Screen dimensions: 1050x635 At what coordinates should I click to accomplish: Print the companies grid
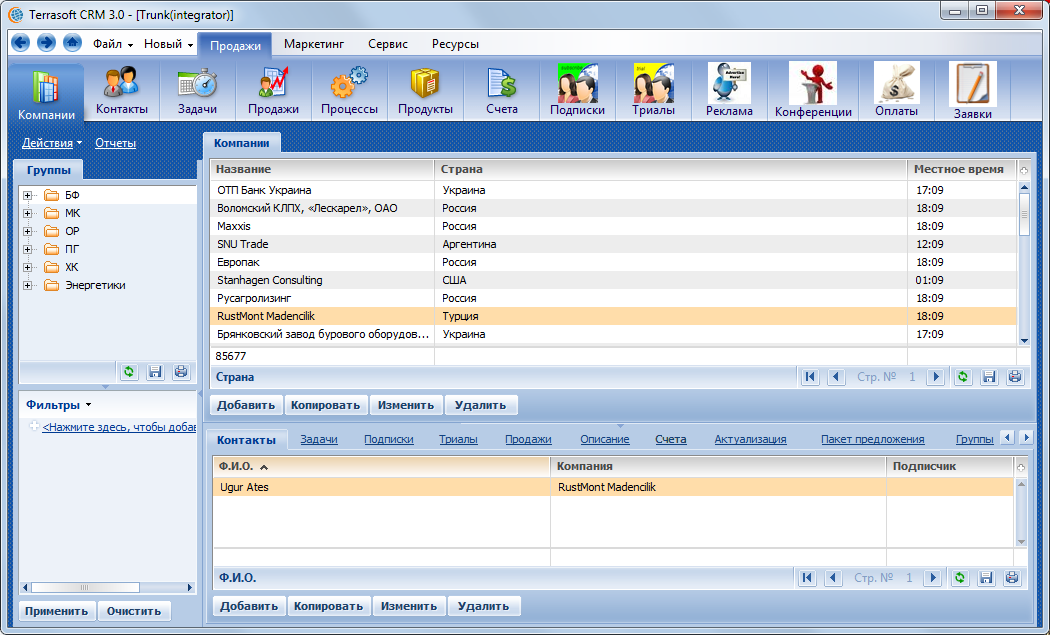(1015, 376)
